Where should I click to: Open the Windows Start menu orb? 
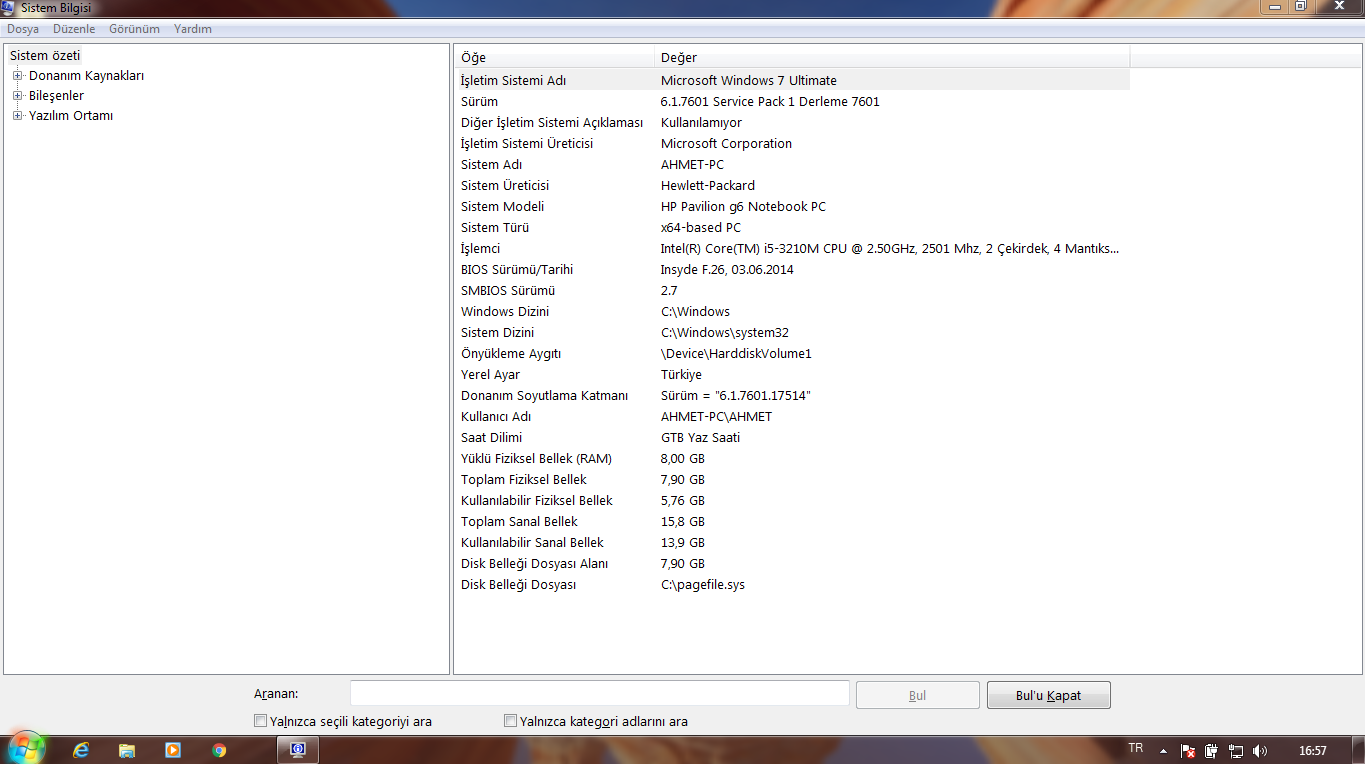[x=26, y=748]
